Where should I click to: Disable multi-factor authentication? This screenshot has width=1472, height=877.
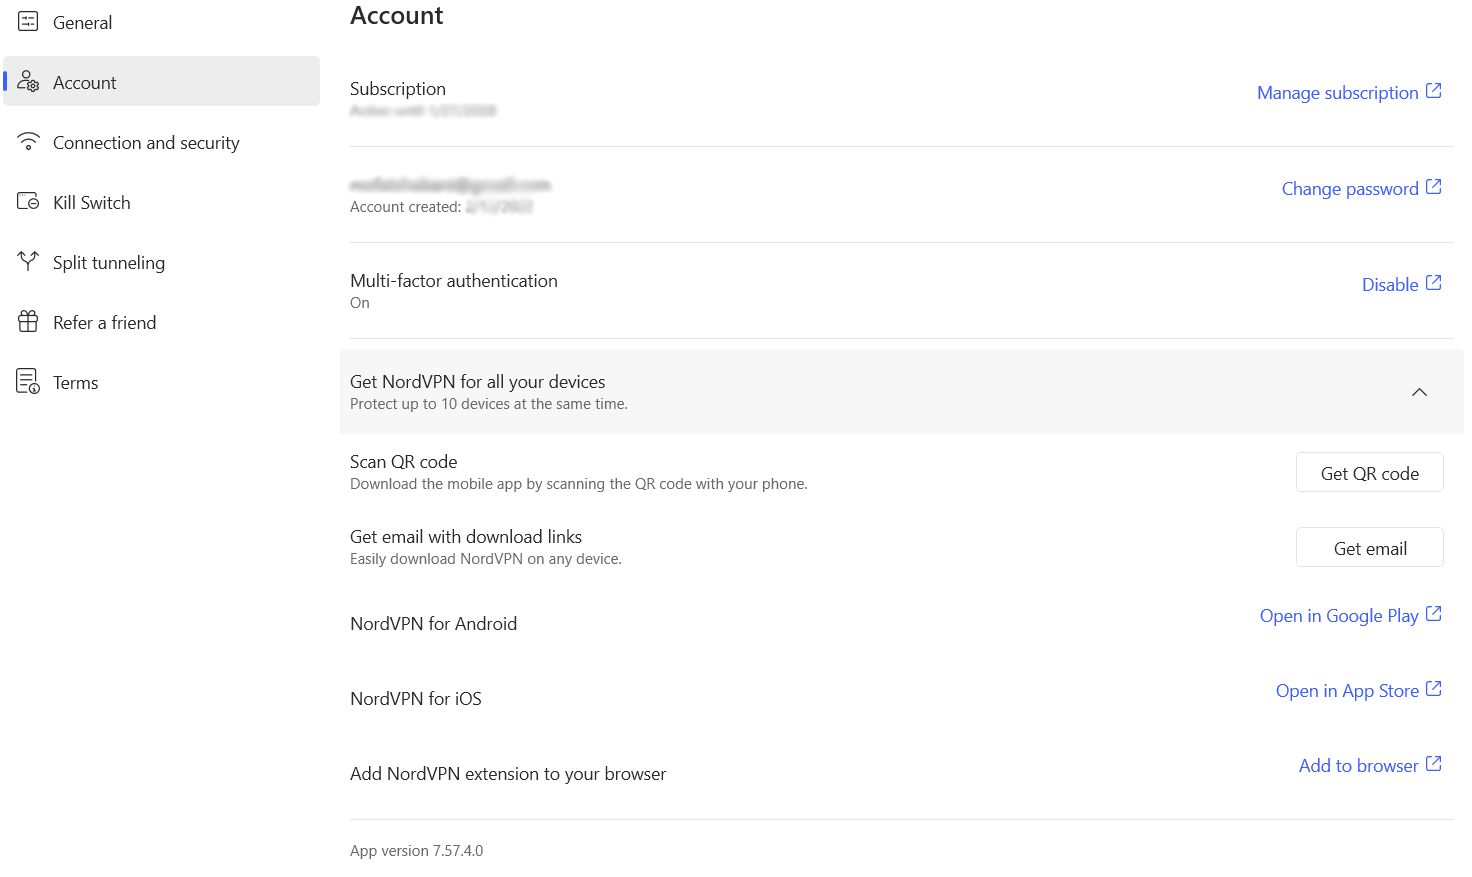coord(1390,284)
